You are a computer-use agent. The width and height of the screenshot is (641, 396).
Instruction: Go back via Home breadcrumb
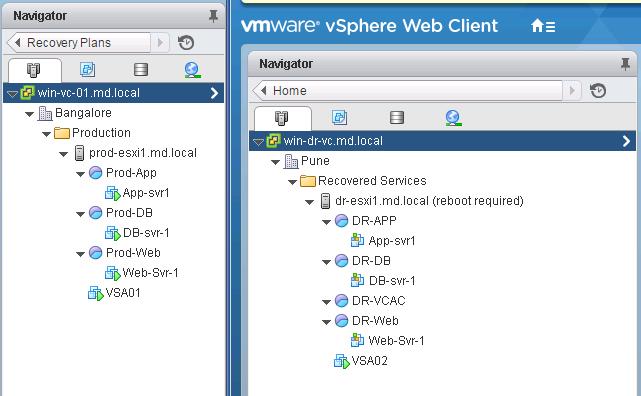point(408,91)
